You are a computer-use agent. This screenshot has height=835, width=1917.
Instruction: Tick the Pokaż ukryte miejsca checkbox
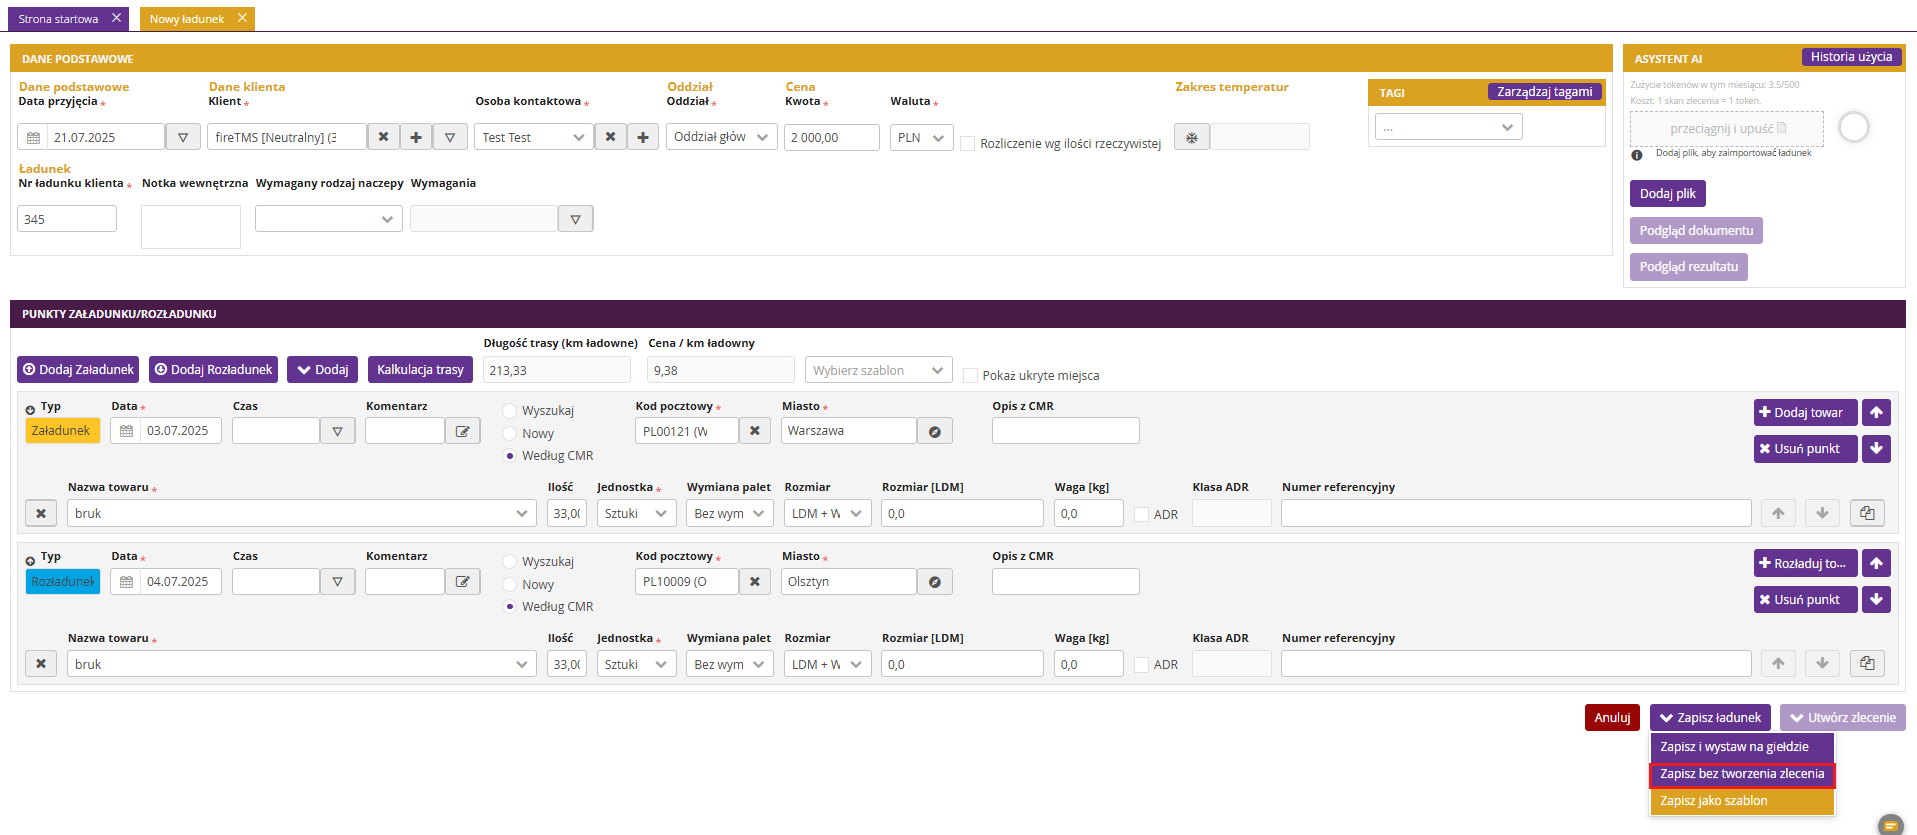click(970, 376)
